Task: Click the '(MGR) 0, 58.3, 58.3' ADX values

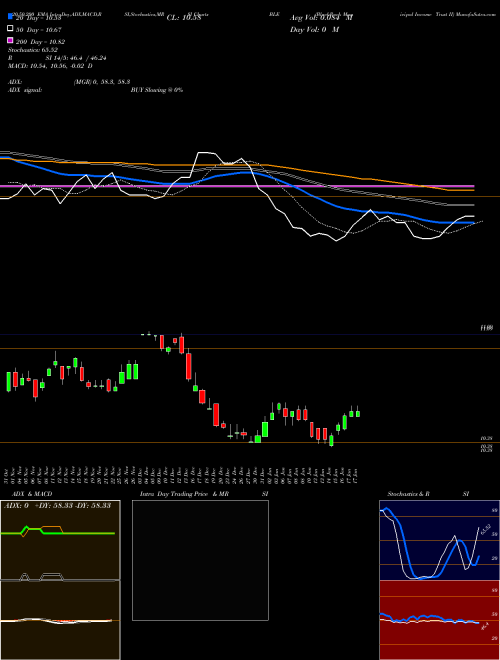Action: tap(101, 82)
